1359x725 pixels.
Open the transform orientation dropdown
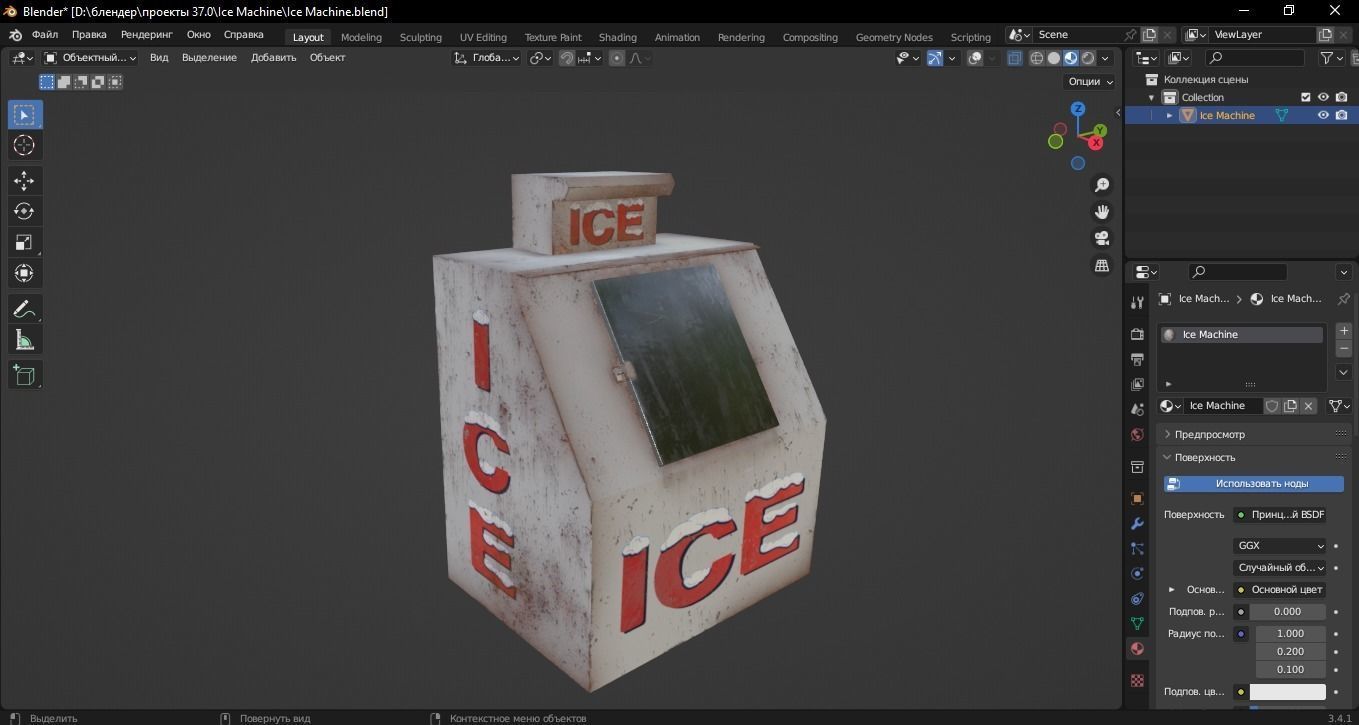tap(486, 58)
